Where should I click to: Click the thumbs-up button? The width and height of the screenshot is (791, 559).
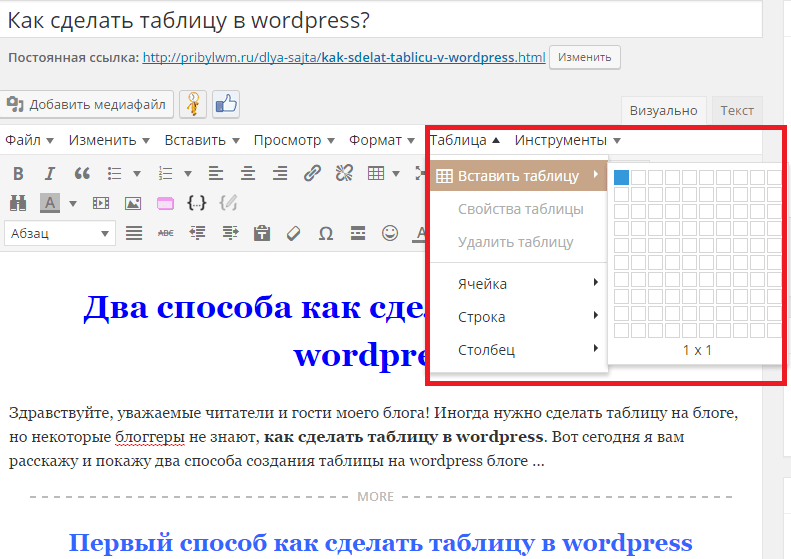click(225, 104)
